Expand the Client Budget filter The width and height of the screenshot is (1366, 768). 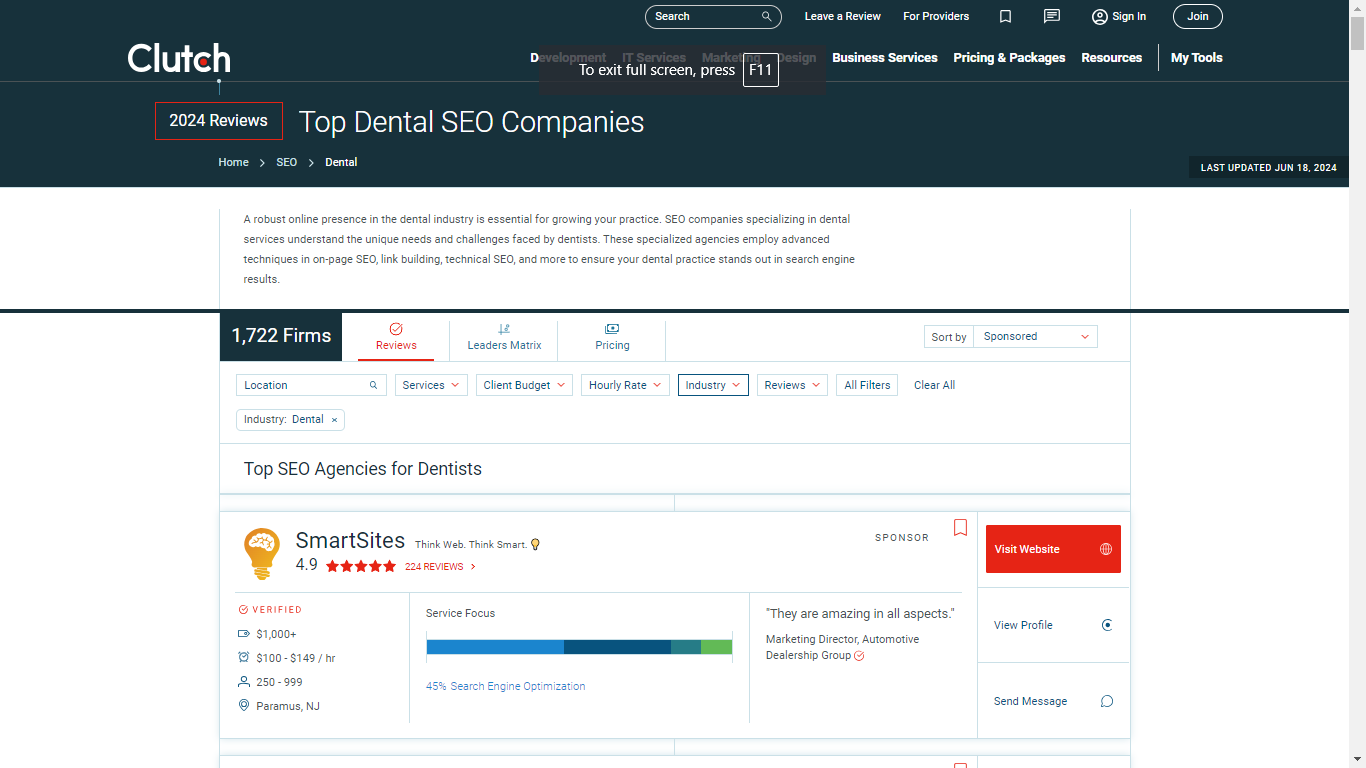coord(524,385)
